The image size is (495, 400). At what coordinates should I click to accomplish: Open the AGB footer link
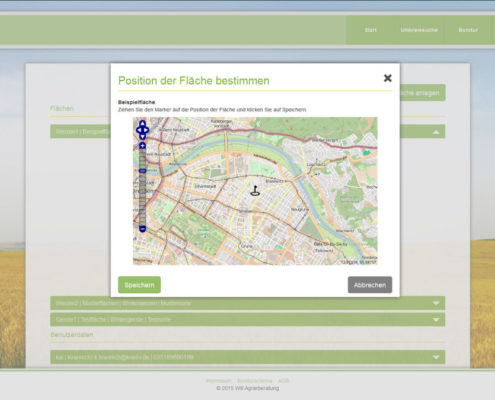[x=283, y=381]
